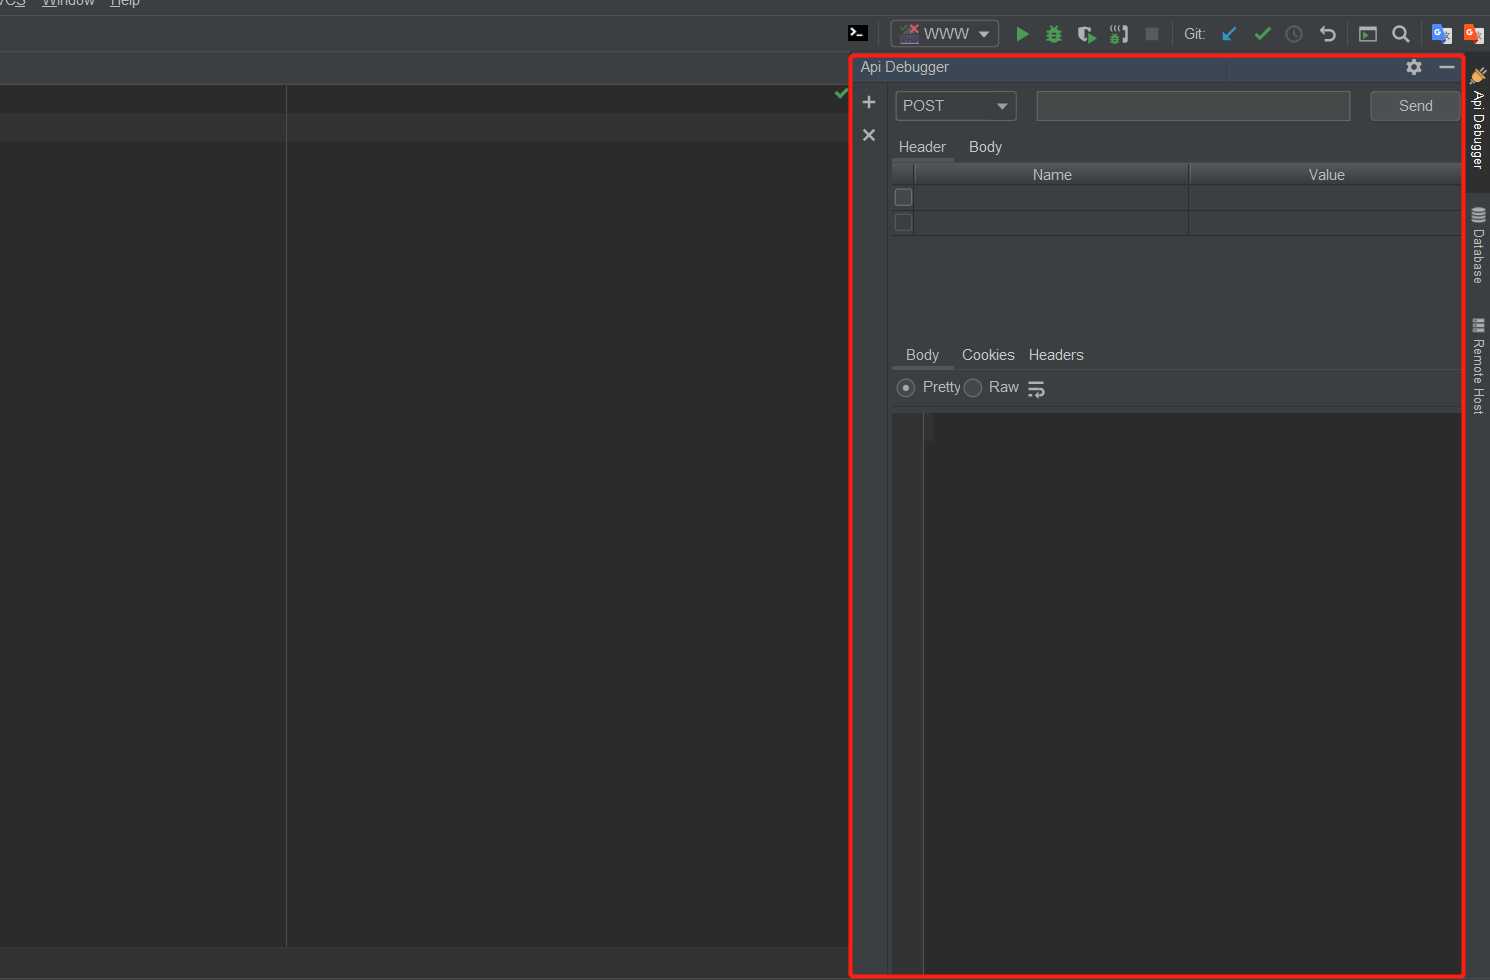Open the Help menu
Image resolution: width=1490 pixels, height=980 pixels.
tap(125, 3)
